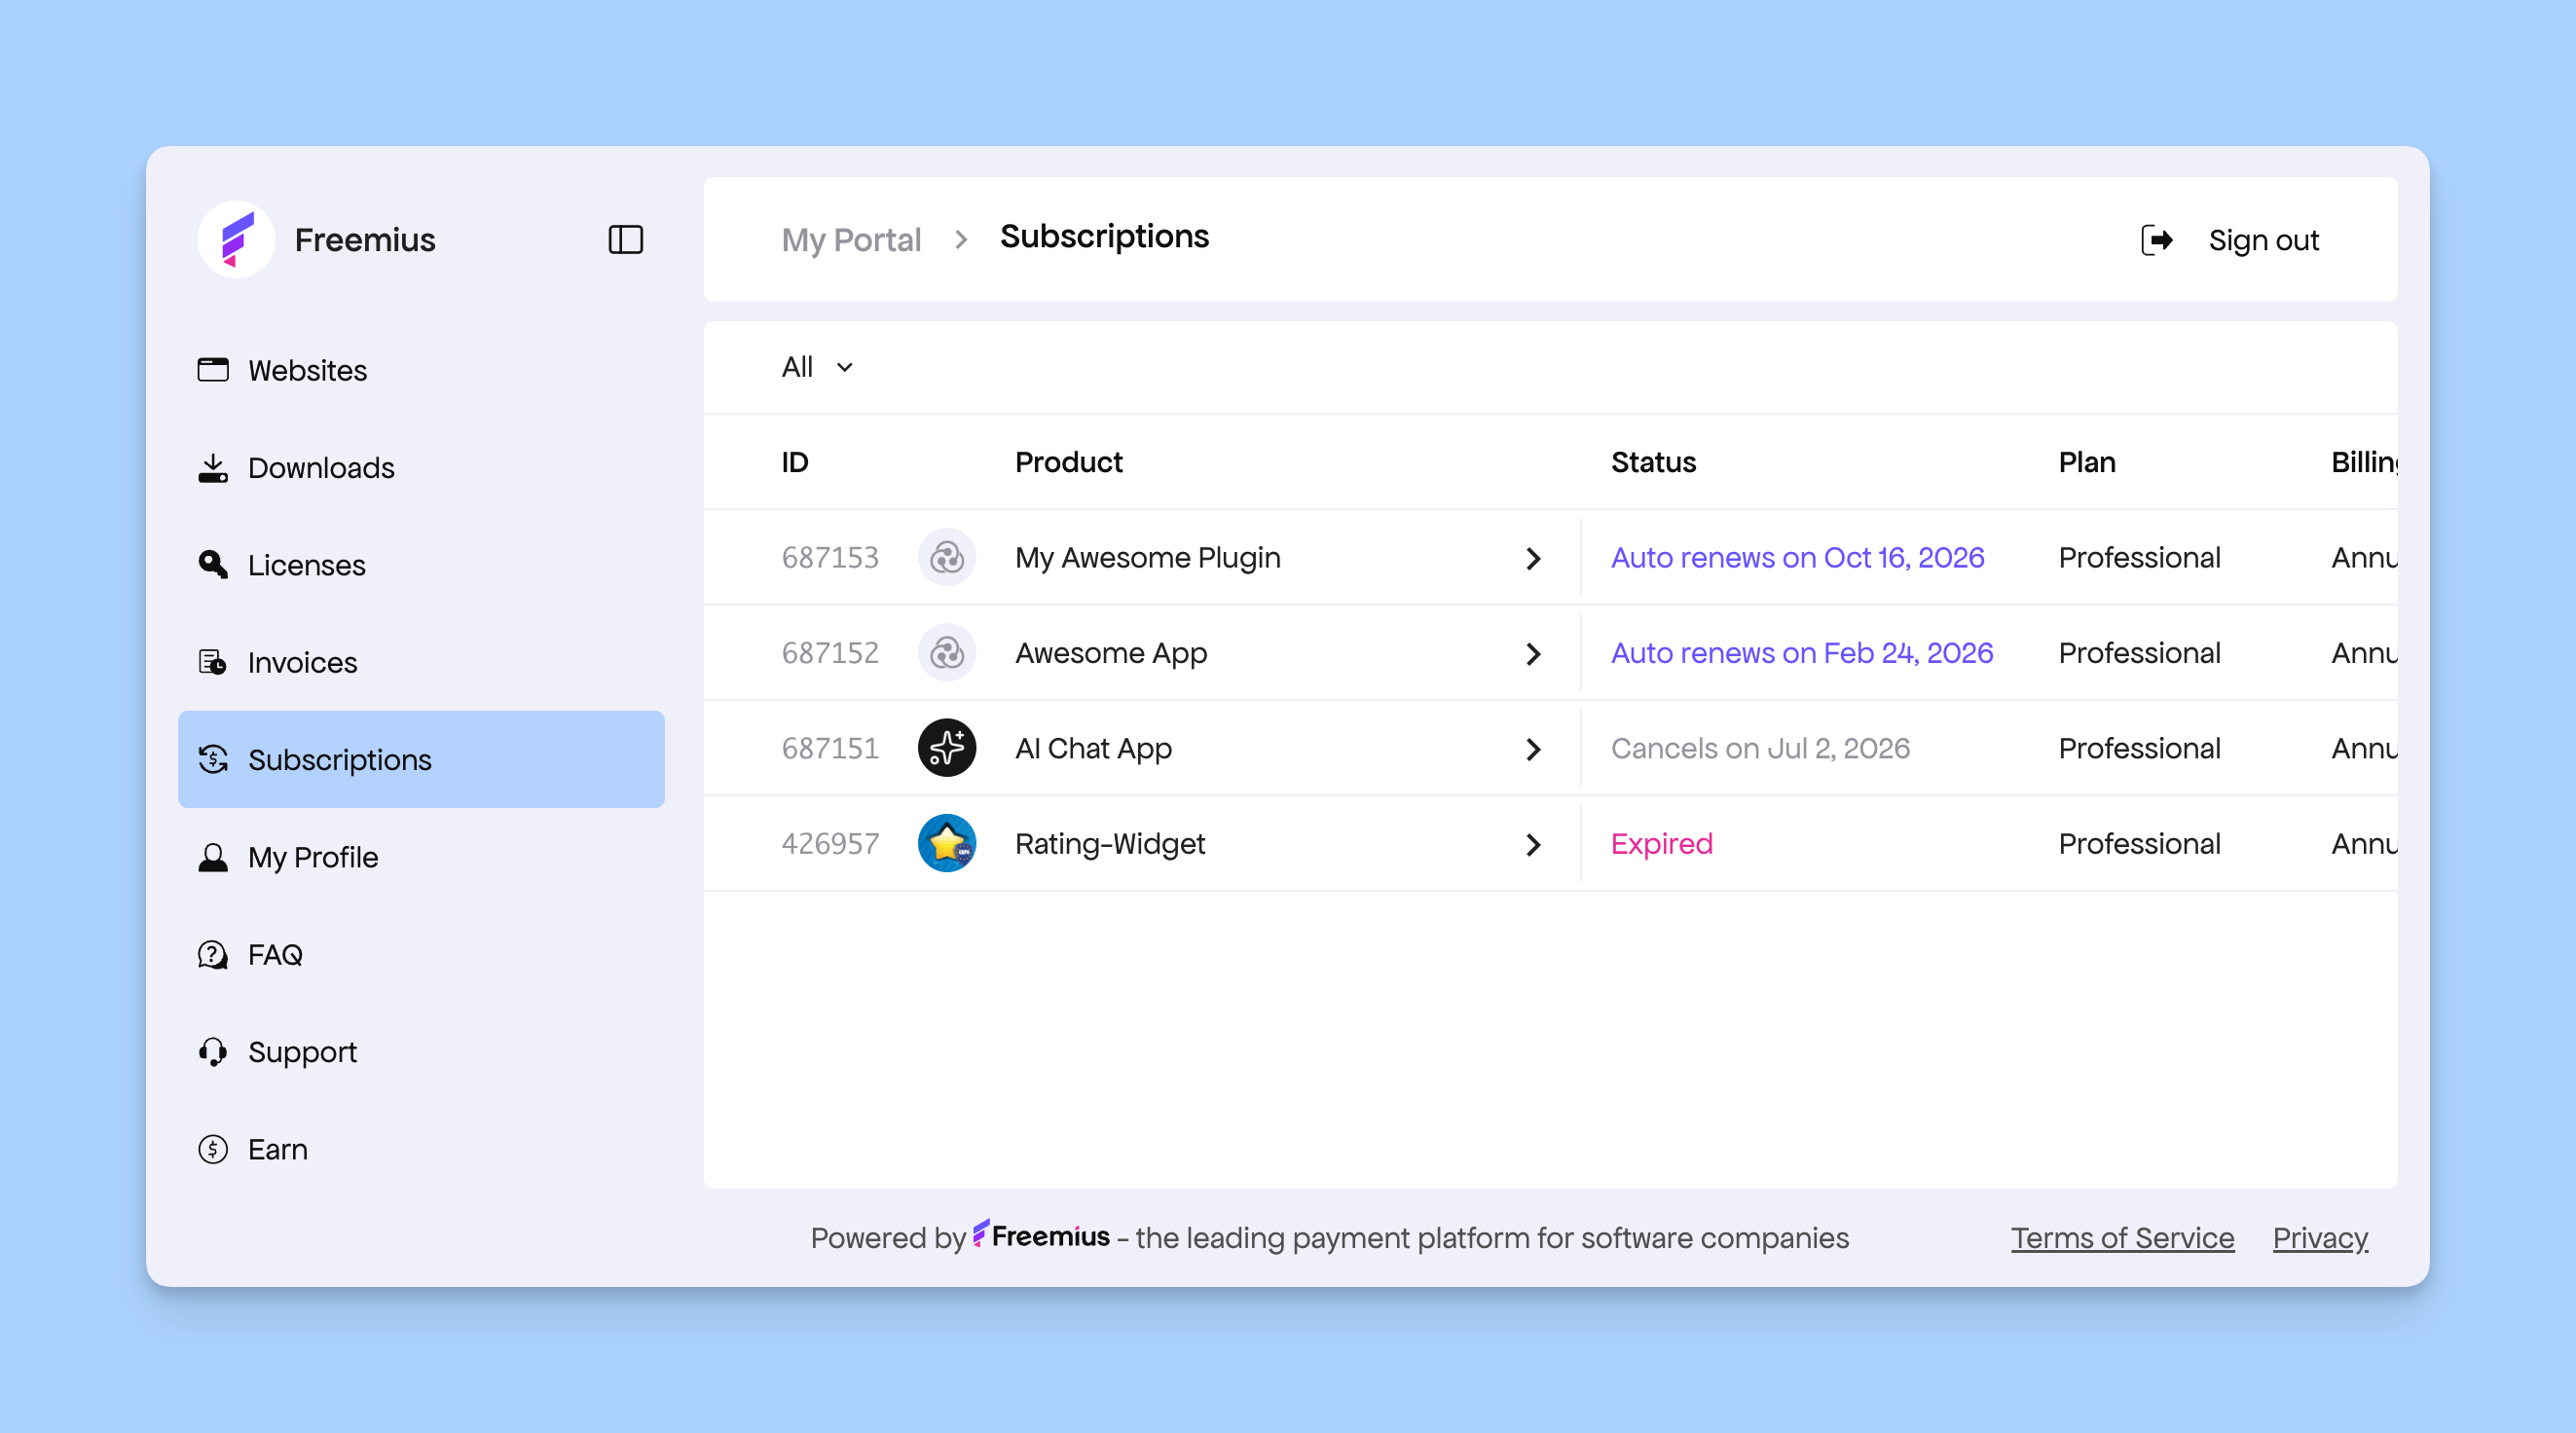This screenshot has width=2576, height=1433.
Task: Go to Licenses page
Action: click(306, 565)
